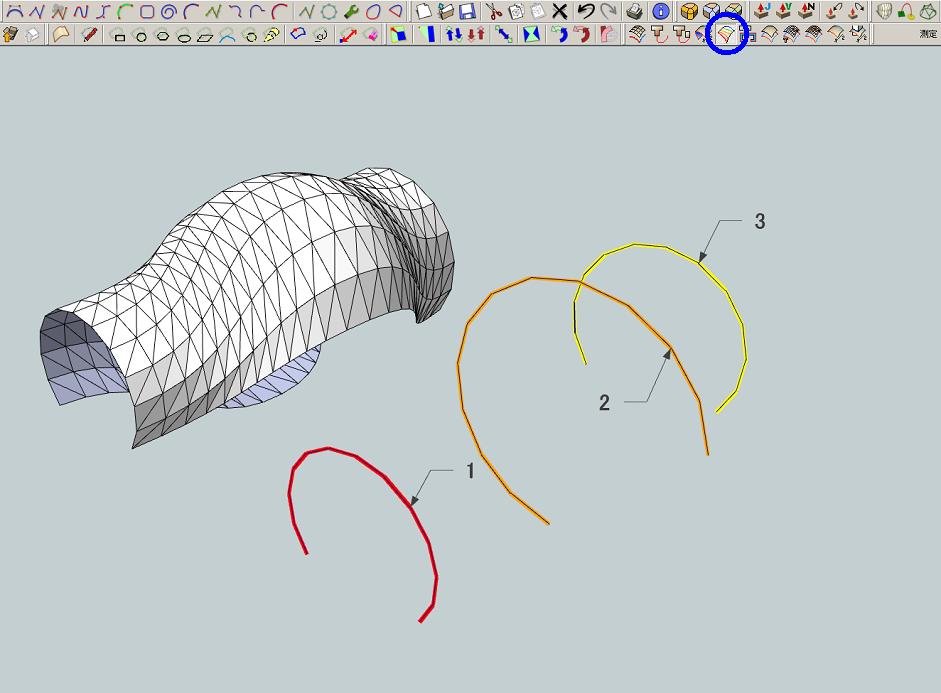Click the red curved rotate arrow icon

(x=582, y=35)
